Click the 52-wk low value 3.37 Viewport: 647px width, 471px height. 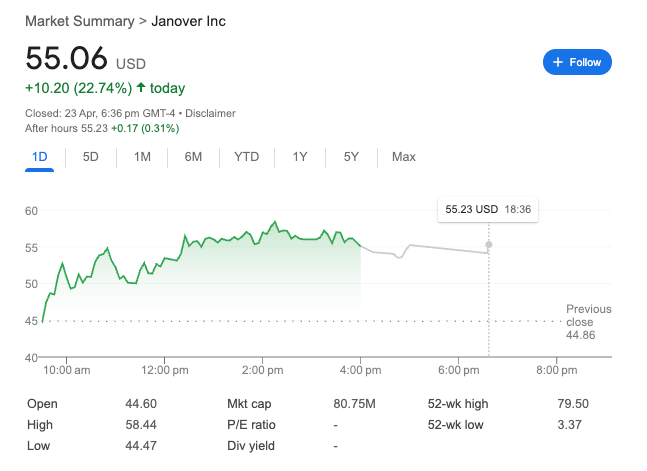pyautogui.click(x=569, y=425)
